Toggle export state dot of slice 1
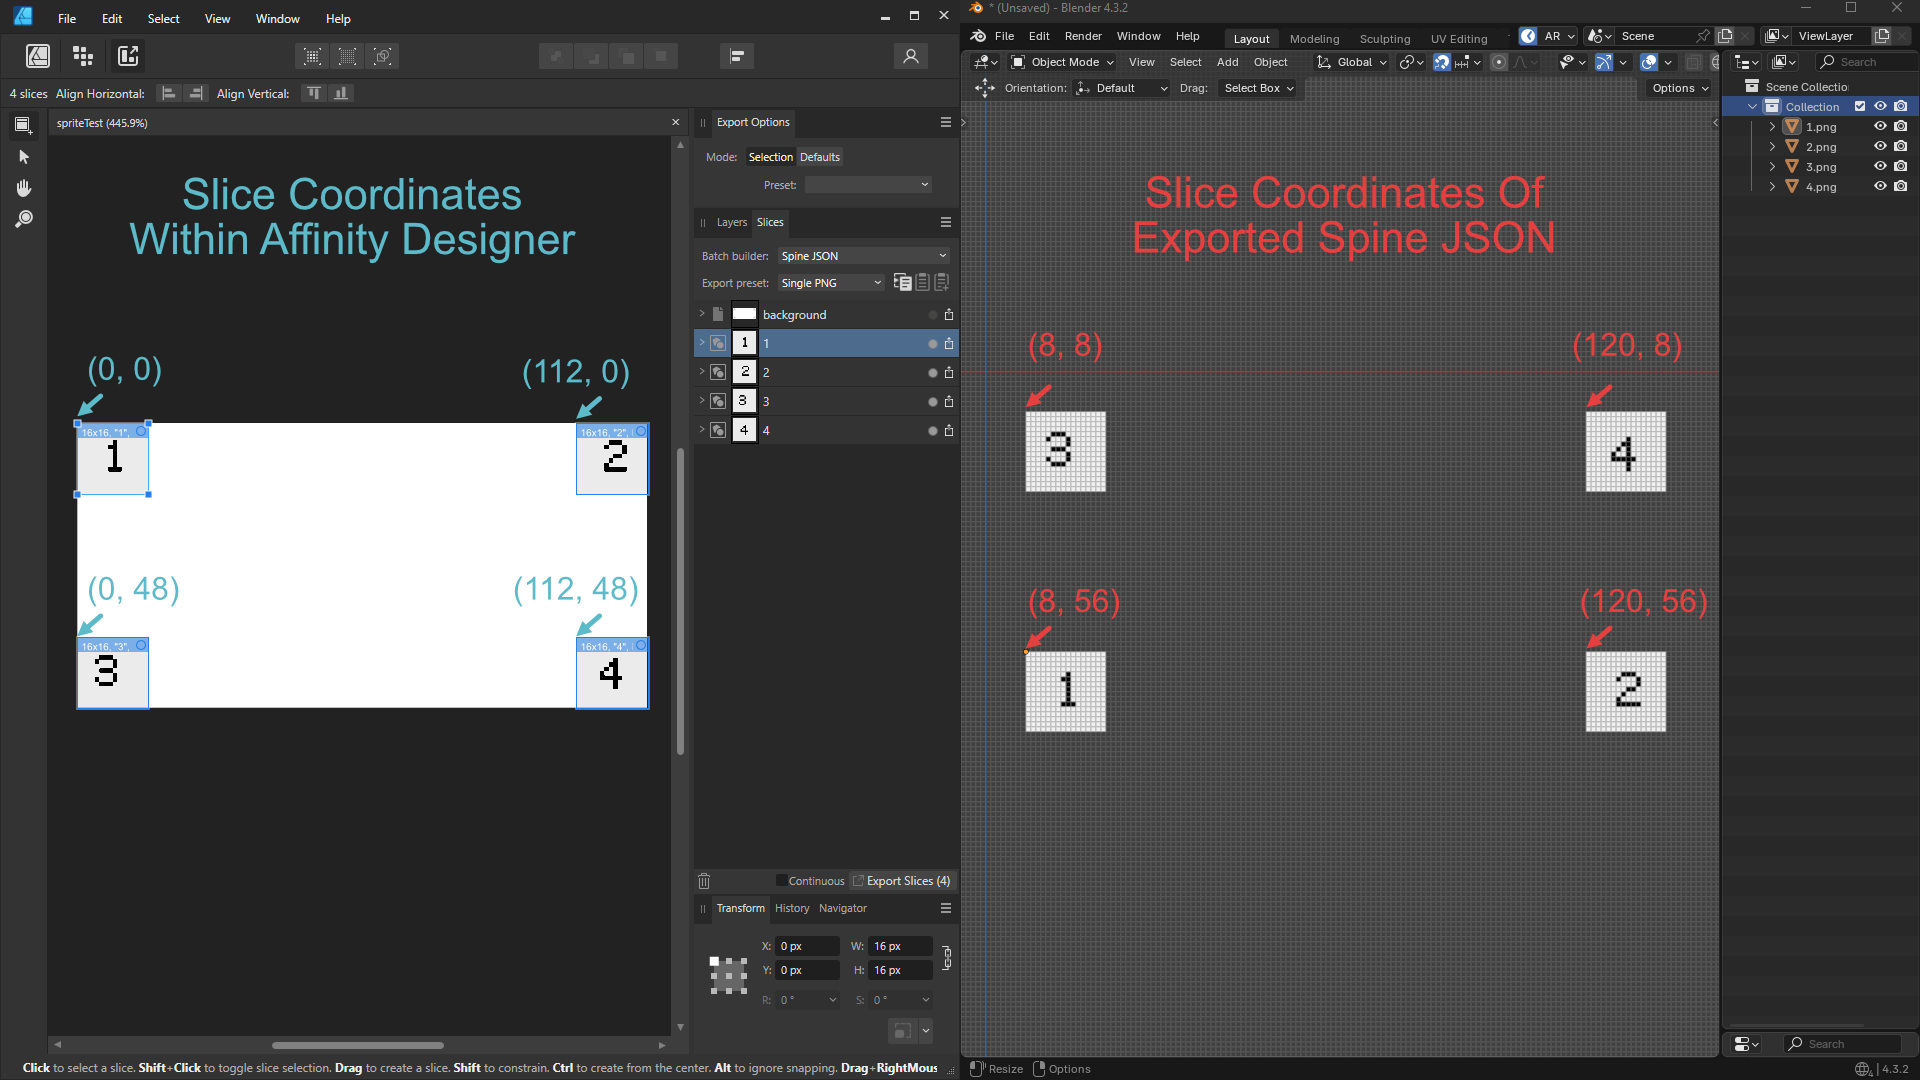1920x1080 pixels. [x=933, y=344]
